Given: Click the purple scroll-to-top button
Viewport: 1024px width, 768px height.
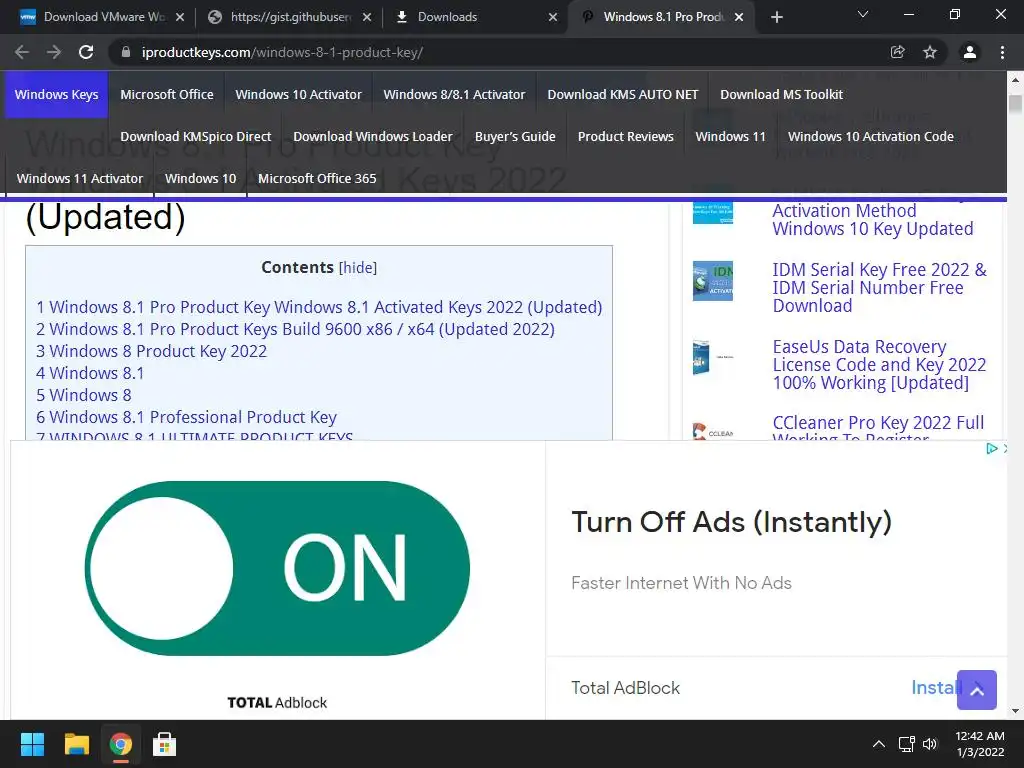Looking at the screenshot, I should coord(976,690).
